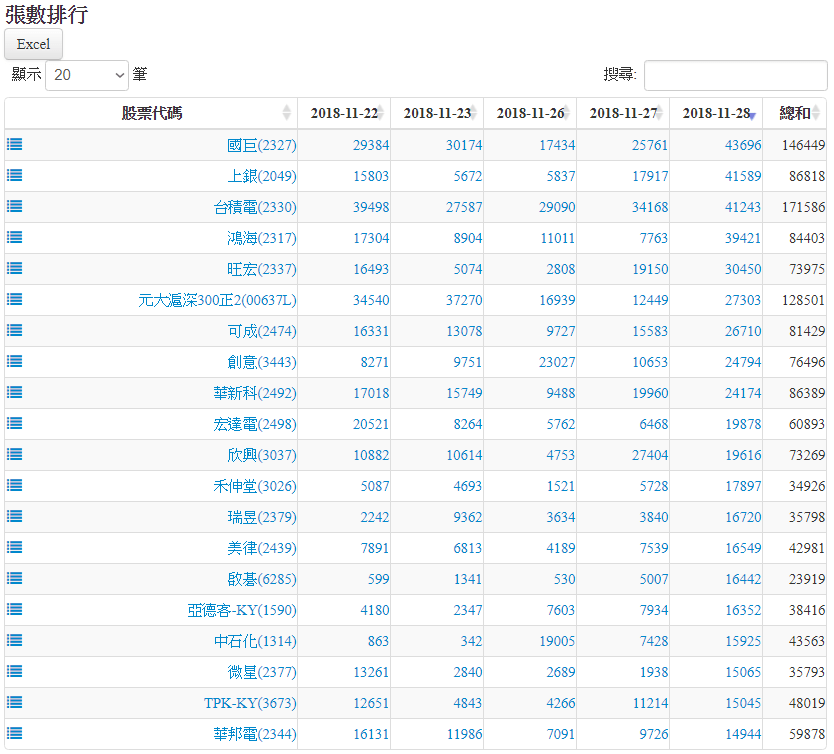
Task: Open the 上銀(2049) stock link
Action: pyautogui.click(x=261, y=176)
